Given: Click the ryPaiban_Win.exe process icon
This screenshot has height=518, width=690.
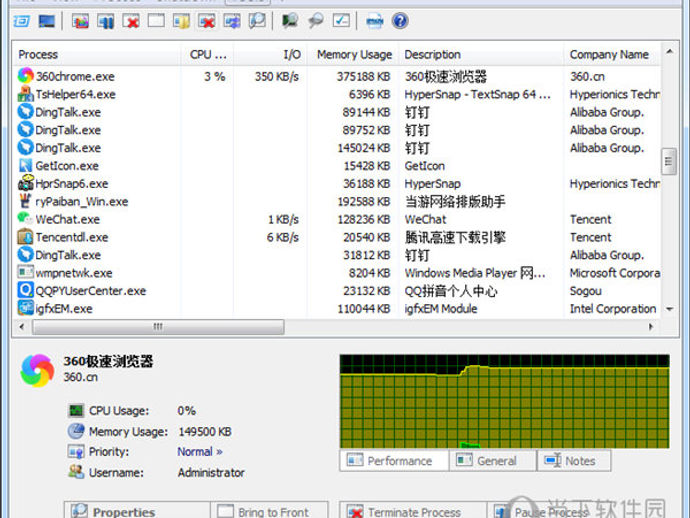Looking at the screenshot, I should (26, 201).
